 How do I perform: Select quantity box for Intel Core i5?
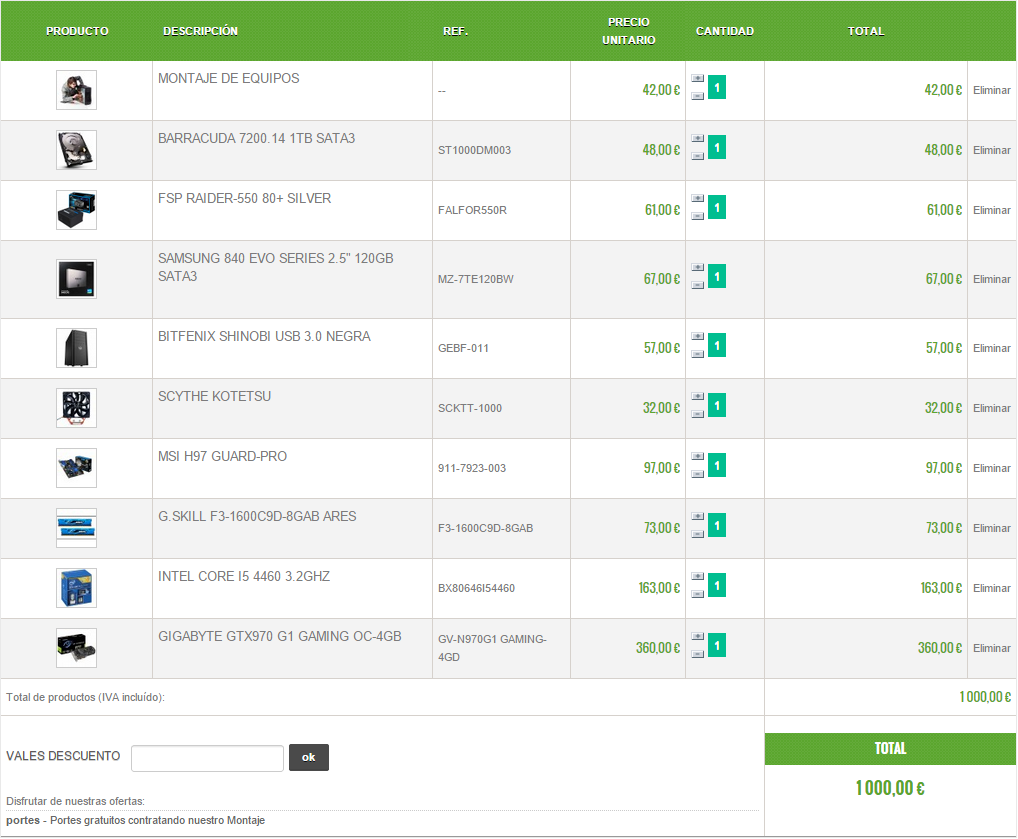tap(717, 585)
